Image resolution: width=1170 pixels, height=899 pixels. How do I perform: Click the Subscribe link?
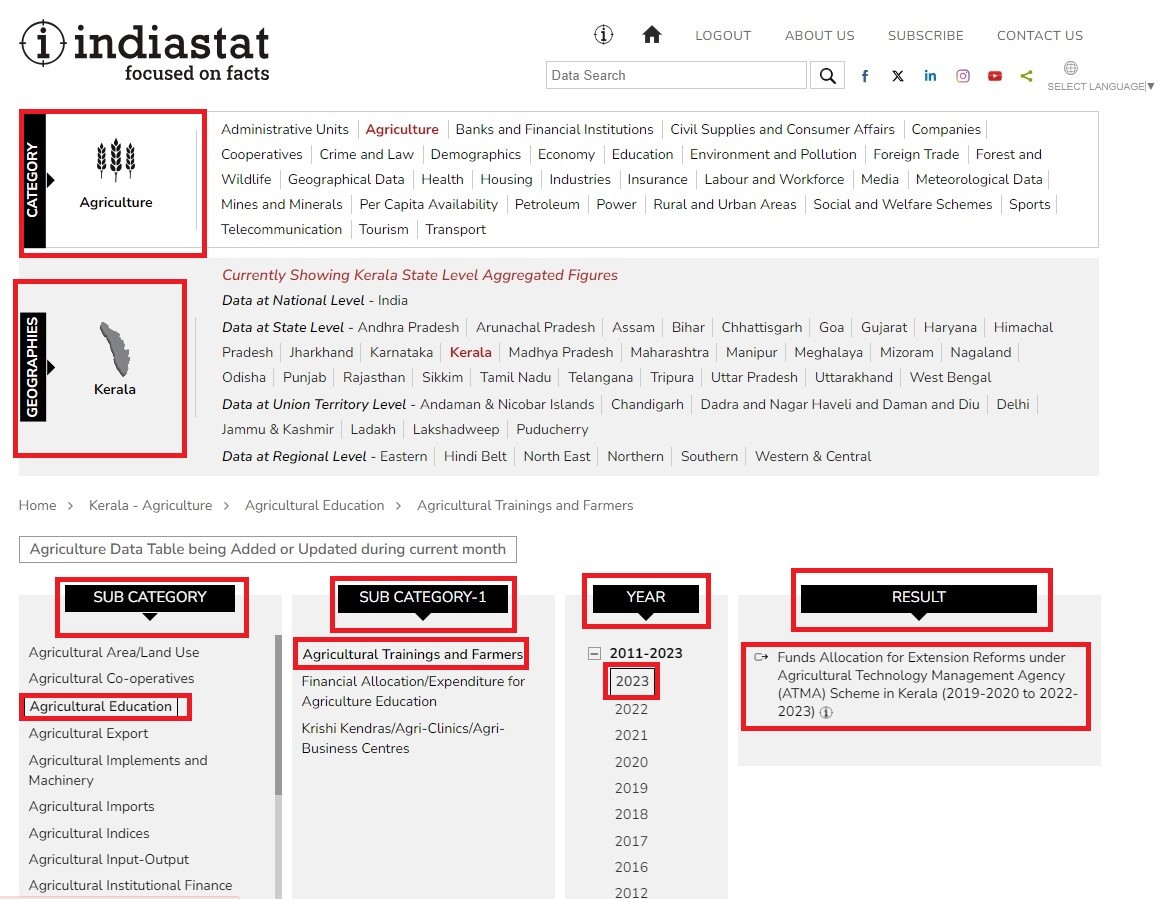pos(925,35)
